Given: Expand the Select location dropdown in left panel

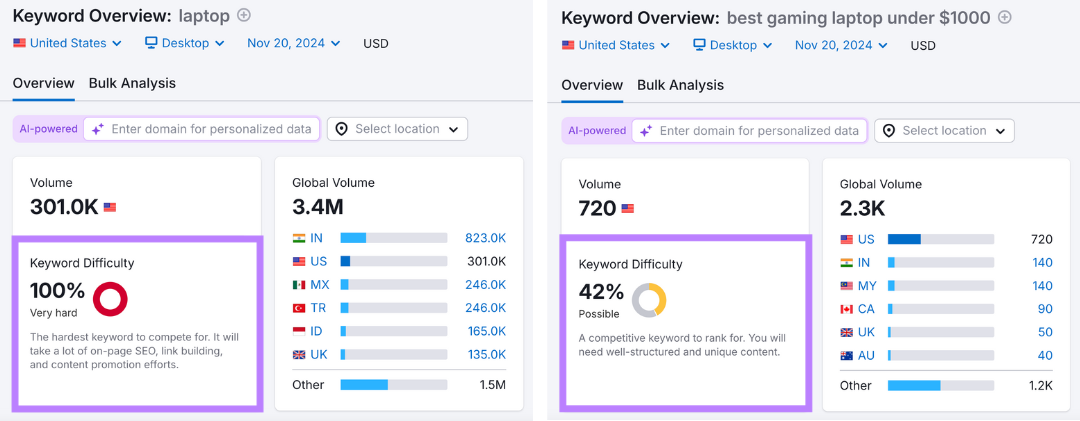Looking at the screenshot, I should click(397, 129).
